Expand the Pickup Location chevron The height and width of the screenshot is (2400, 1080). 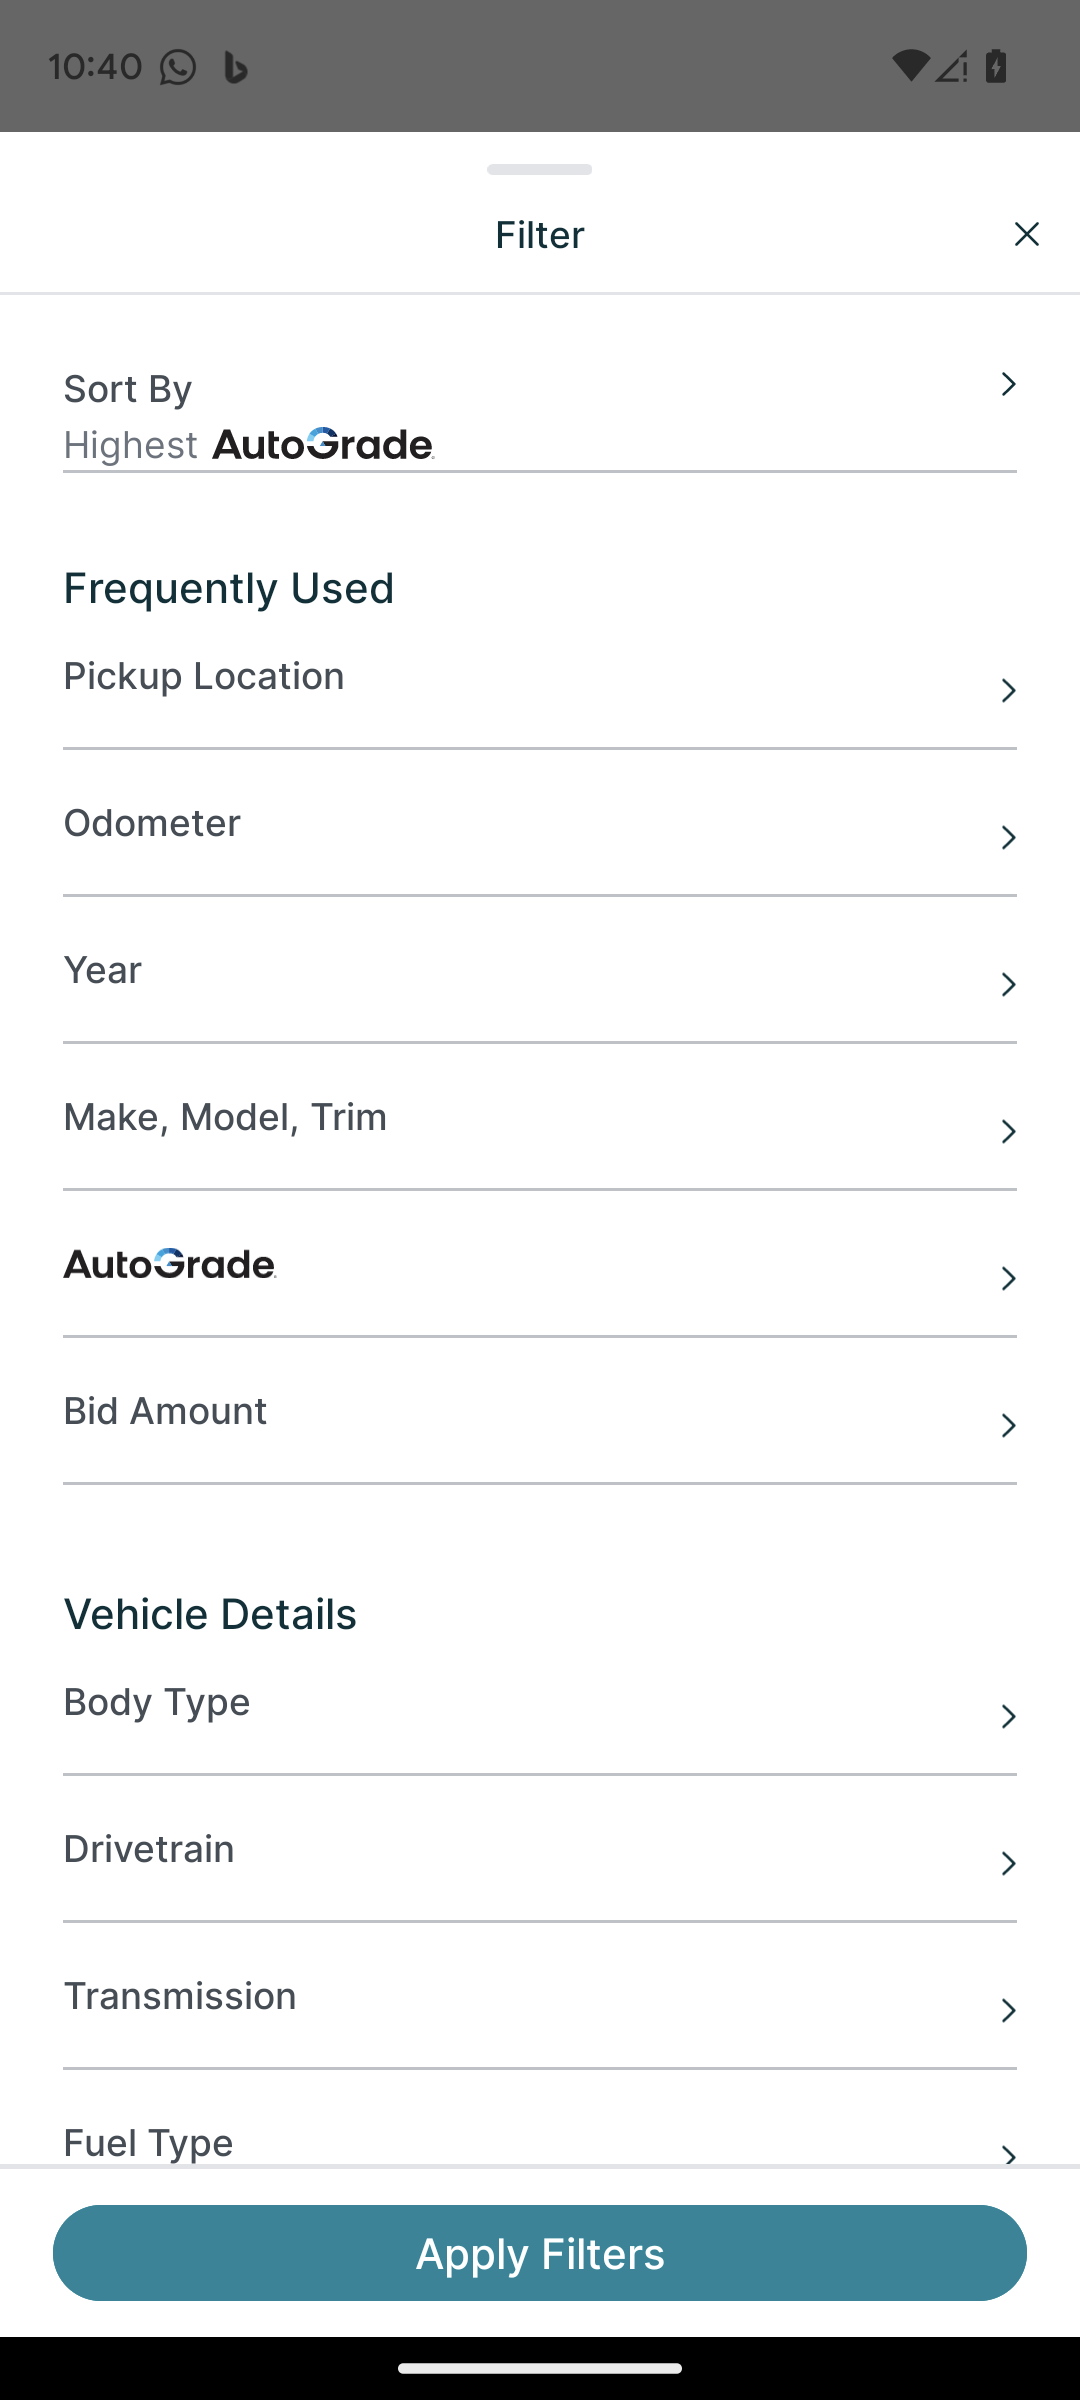(1008, 690)
